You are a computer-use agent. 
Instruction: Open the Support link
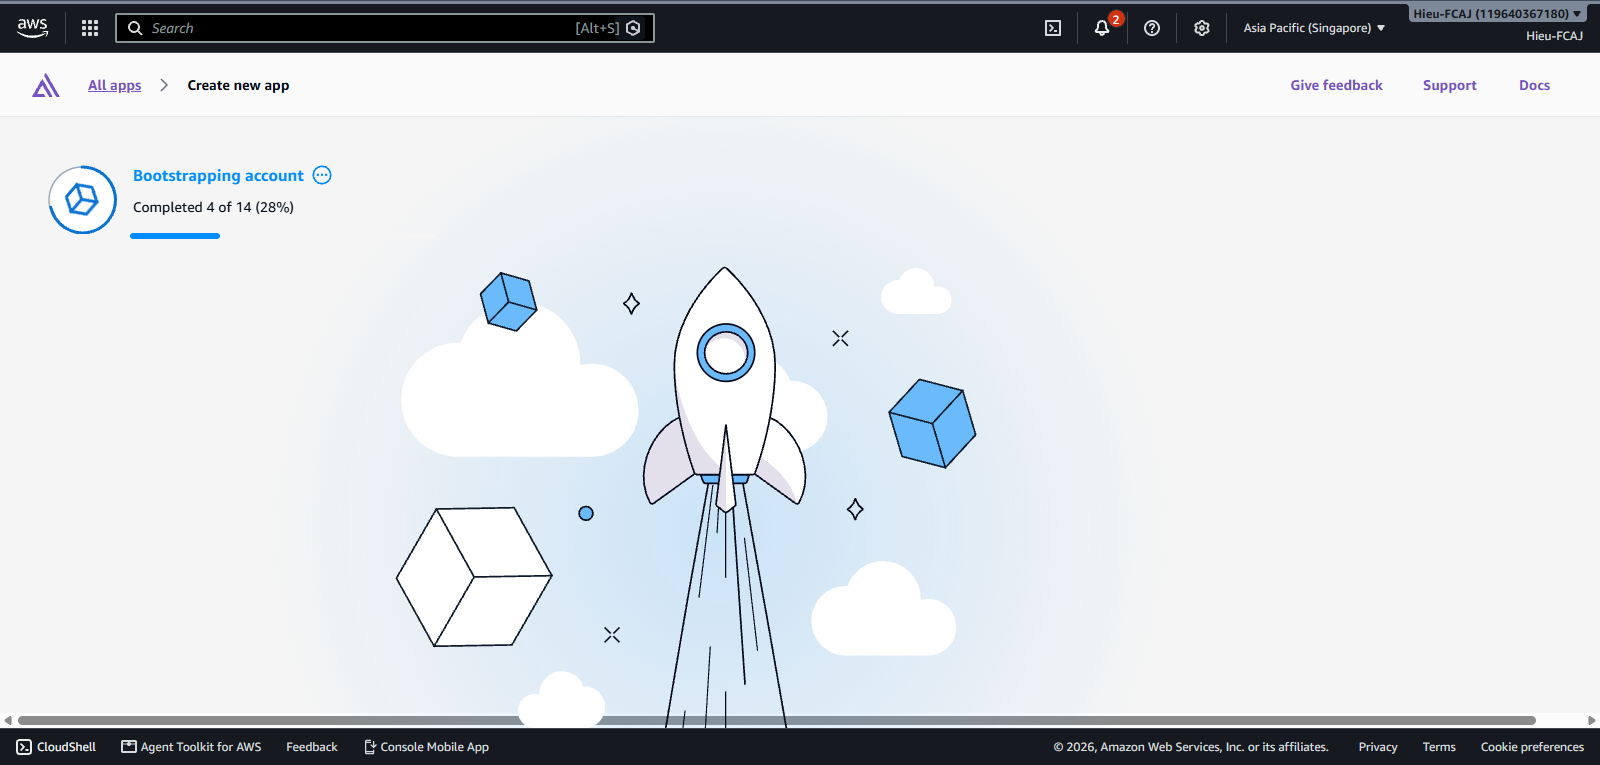pyautogui.click(x=1450, y=85)
